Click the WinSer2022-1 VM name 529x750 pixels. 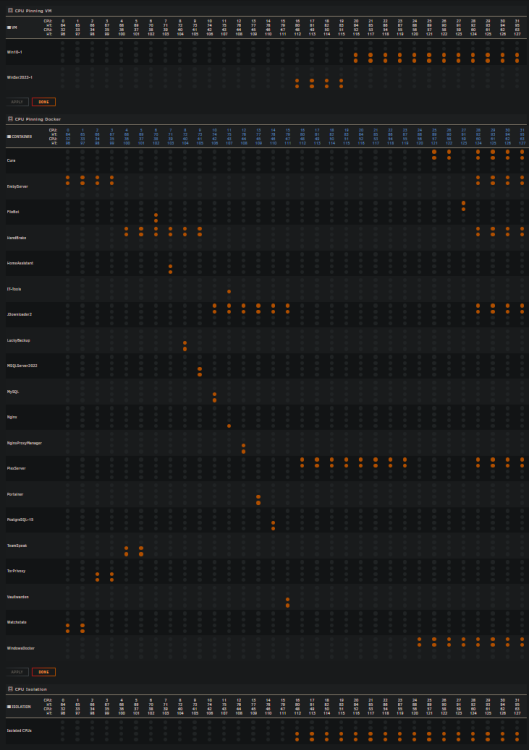tap(20, 77)
